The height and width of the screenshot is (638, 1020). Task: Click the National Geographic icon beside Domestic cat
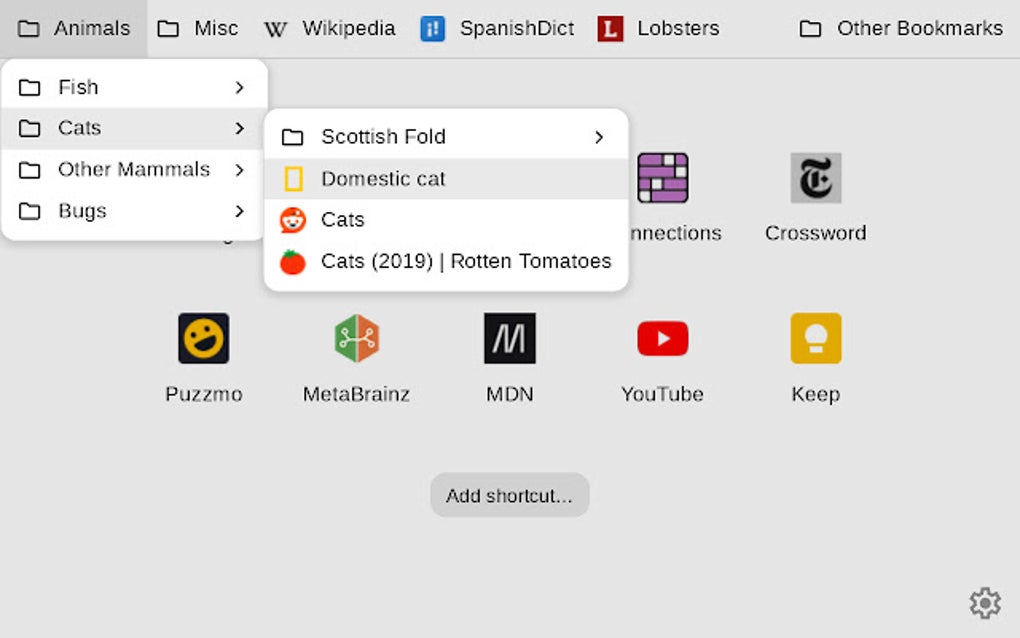pos(293,179)
